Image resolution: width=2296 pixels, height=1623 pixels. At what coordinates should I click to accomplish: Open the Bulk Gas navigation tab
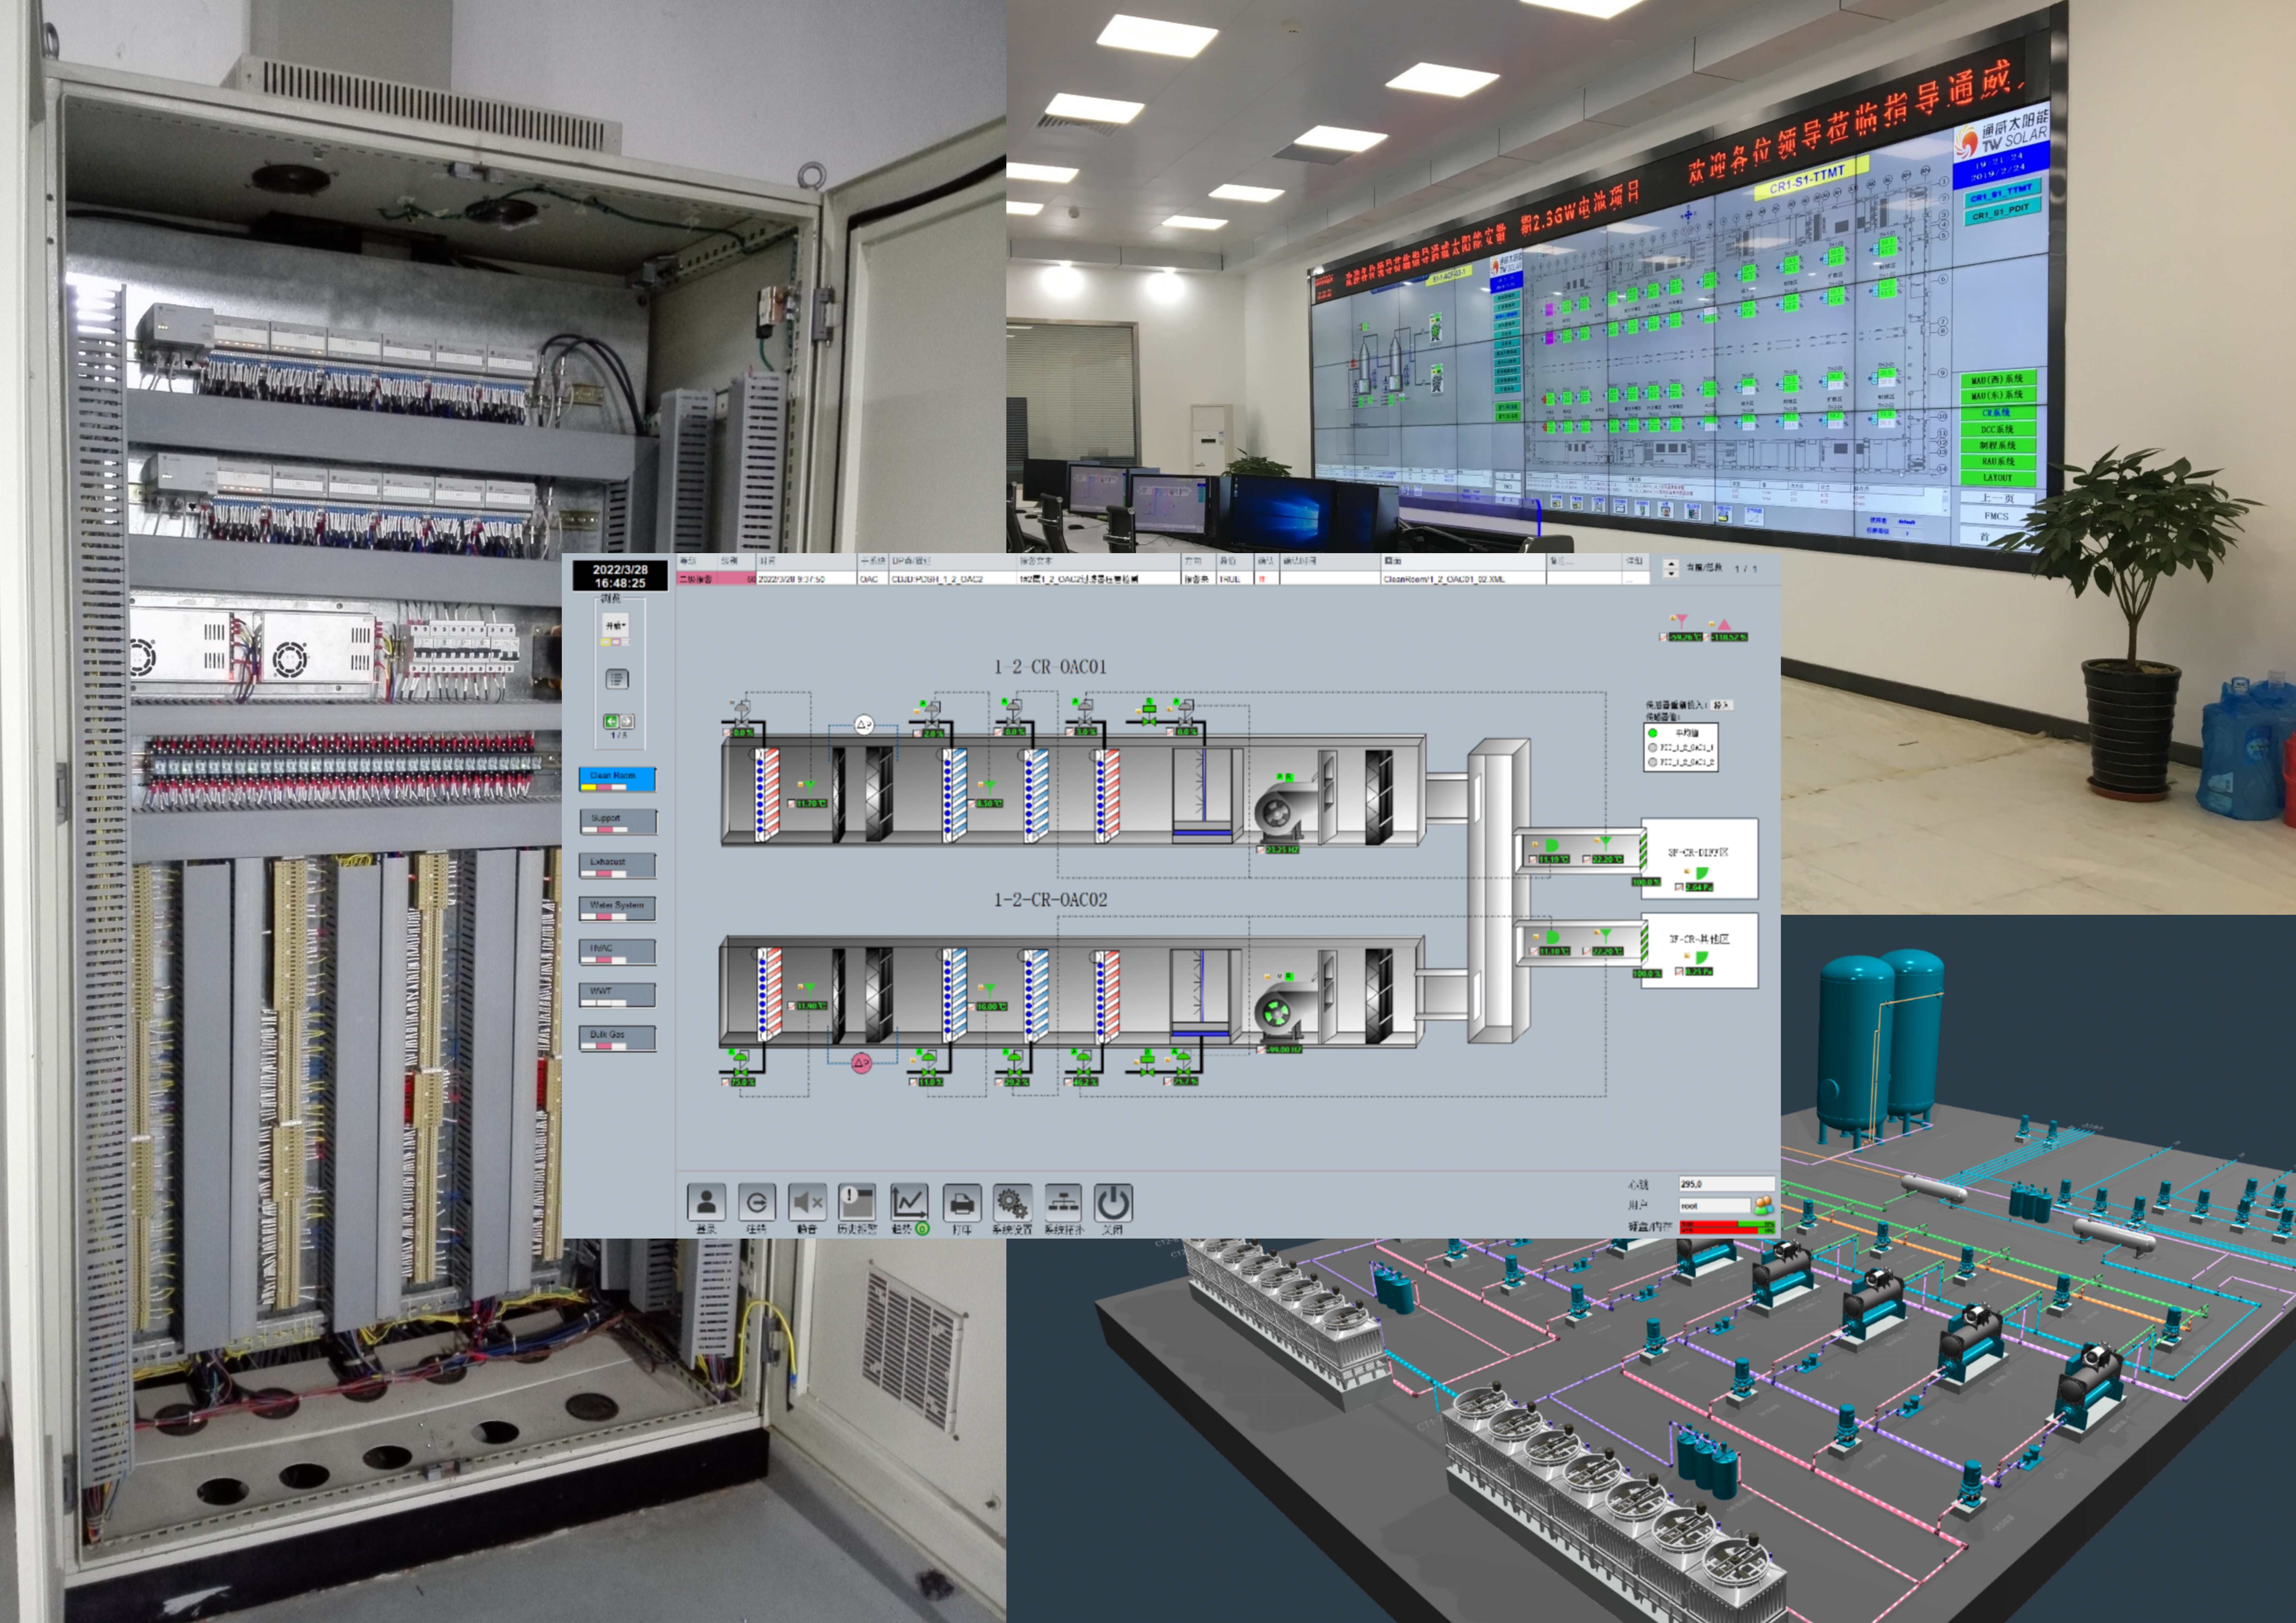(x=617, y=1038)
